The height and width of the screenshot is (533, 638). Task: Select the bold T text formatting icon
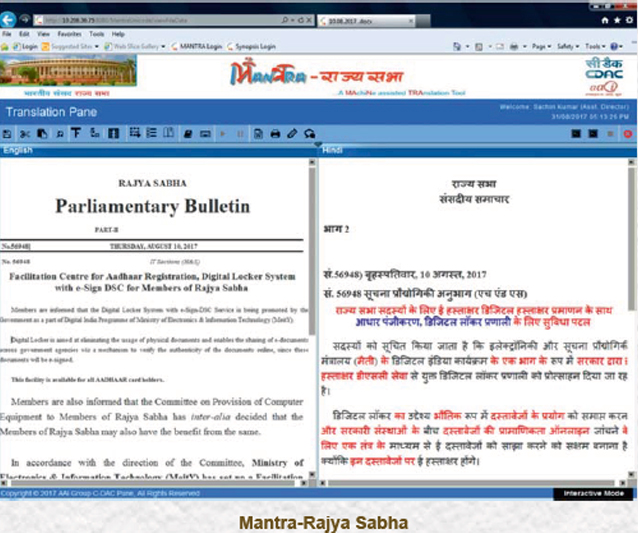point(76,134)
